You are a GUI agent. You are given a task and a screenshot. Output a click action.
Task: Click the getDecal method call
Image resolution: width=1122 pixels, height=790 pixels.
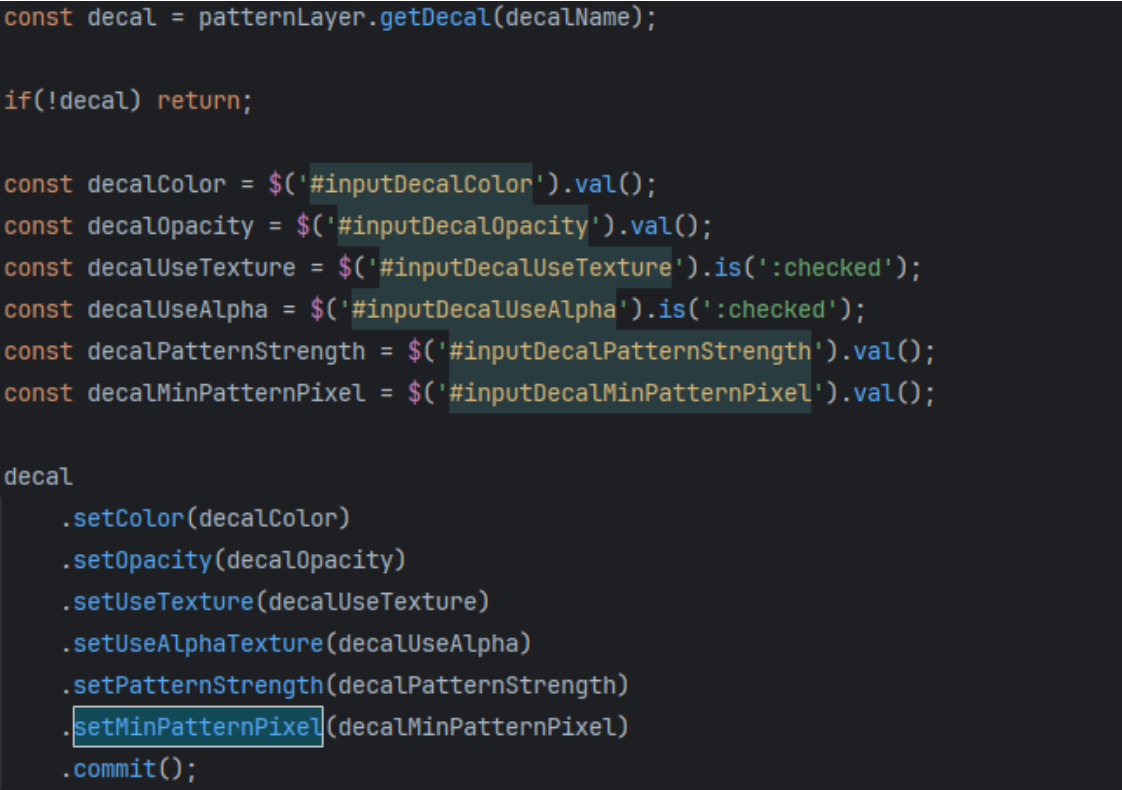point(435,17)
